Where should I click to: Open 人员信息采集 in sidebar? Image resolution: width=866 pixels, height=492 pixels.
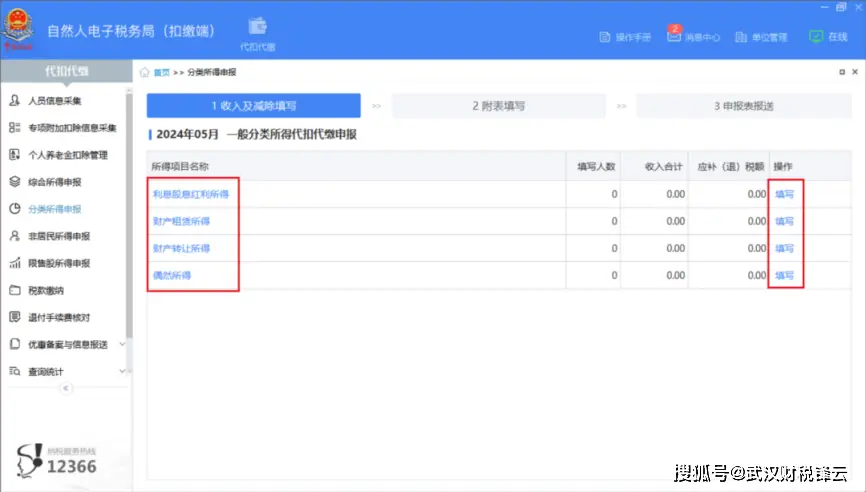tap(54, 101)
